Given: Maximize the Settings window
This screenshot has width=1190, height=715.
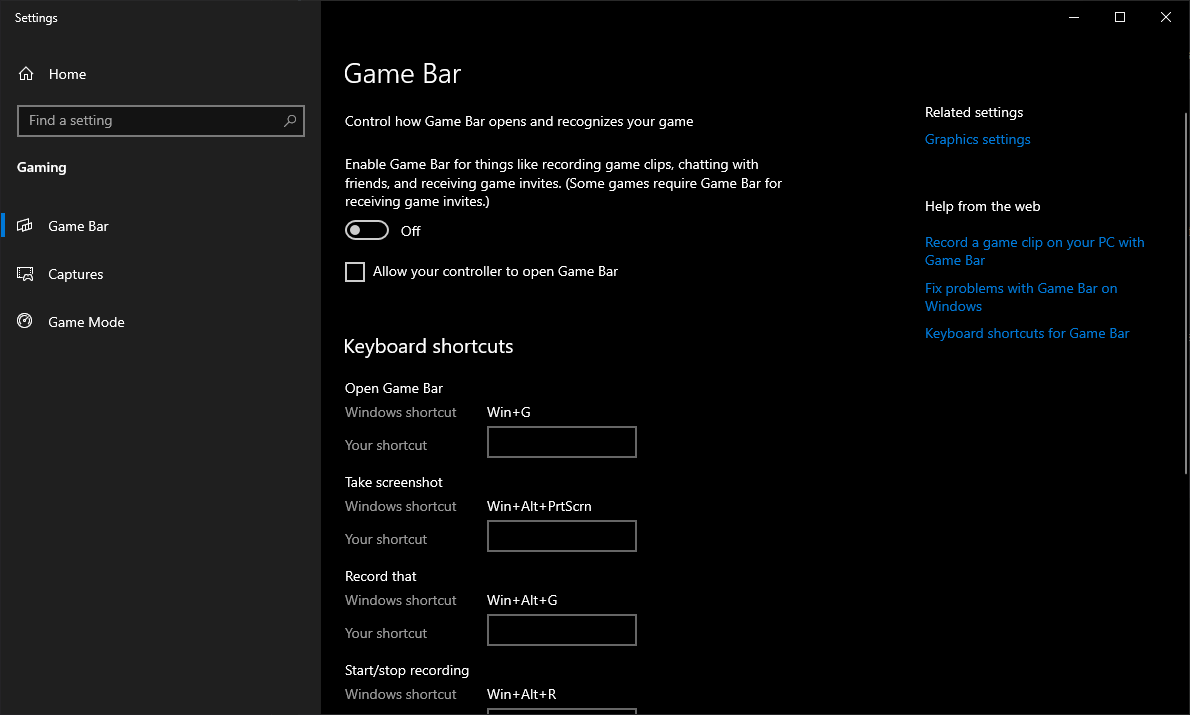Looking at the screenshot, I should coord(1119,17).
